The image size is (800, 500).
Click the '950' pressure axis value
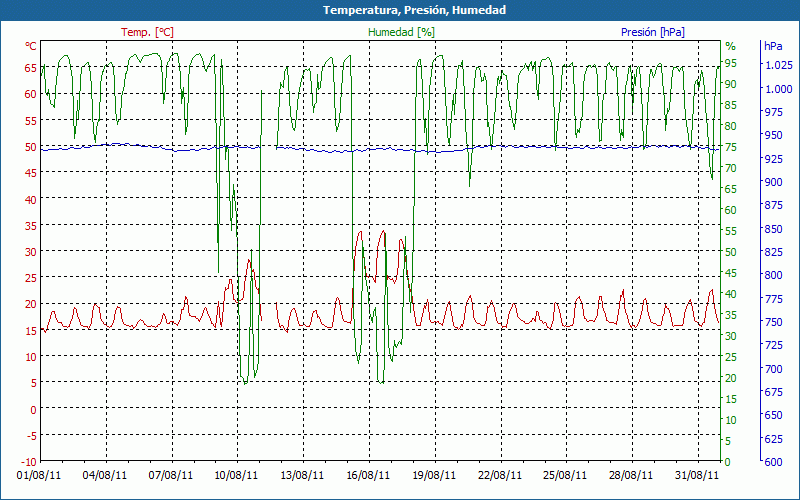[773, 135]
